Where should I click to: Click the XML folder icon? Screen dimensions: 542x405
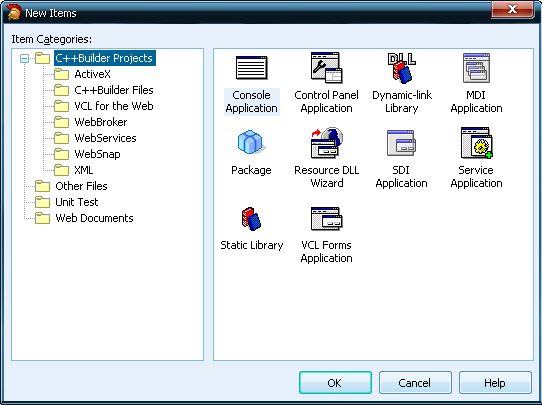62,170
